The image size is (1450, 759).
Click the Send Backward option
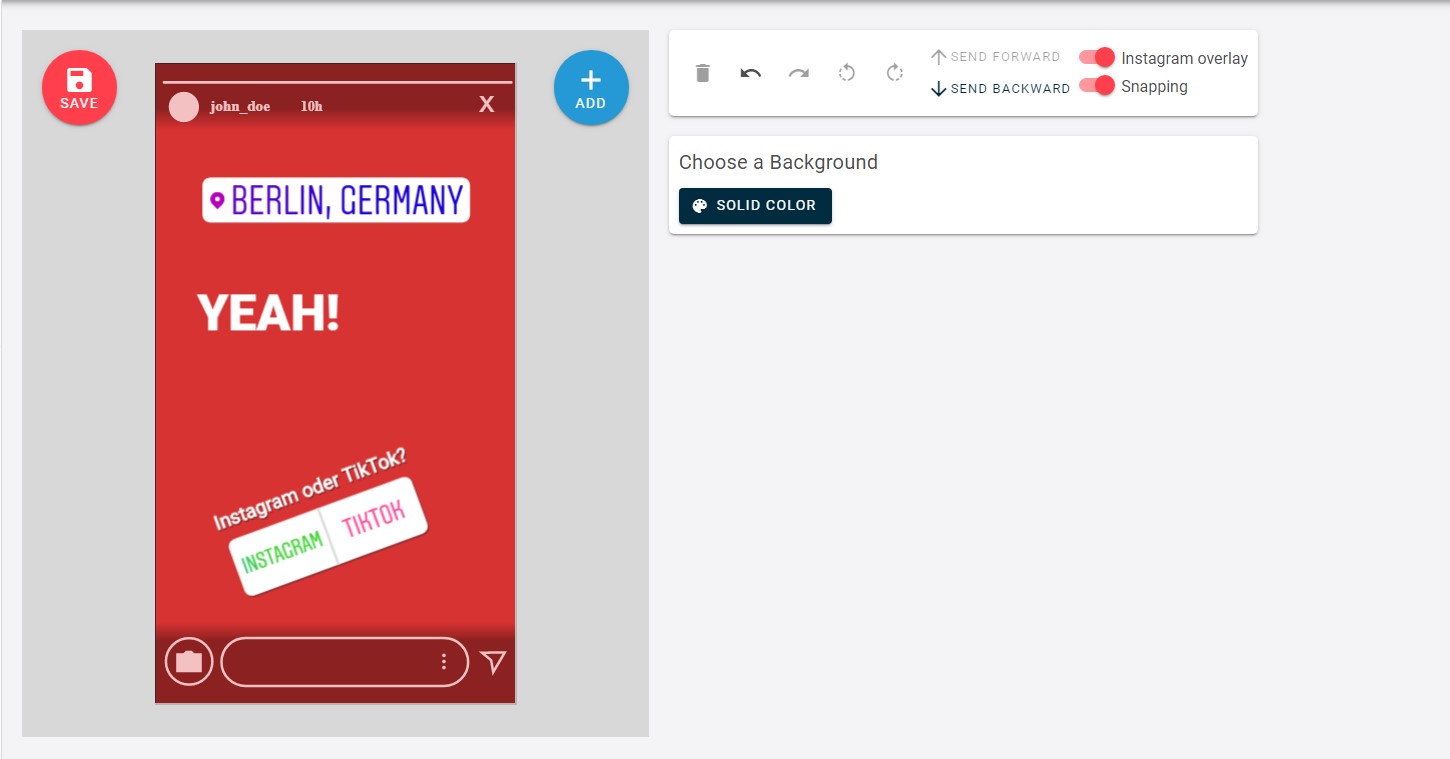click(x=998, y=88)
